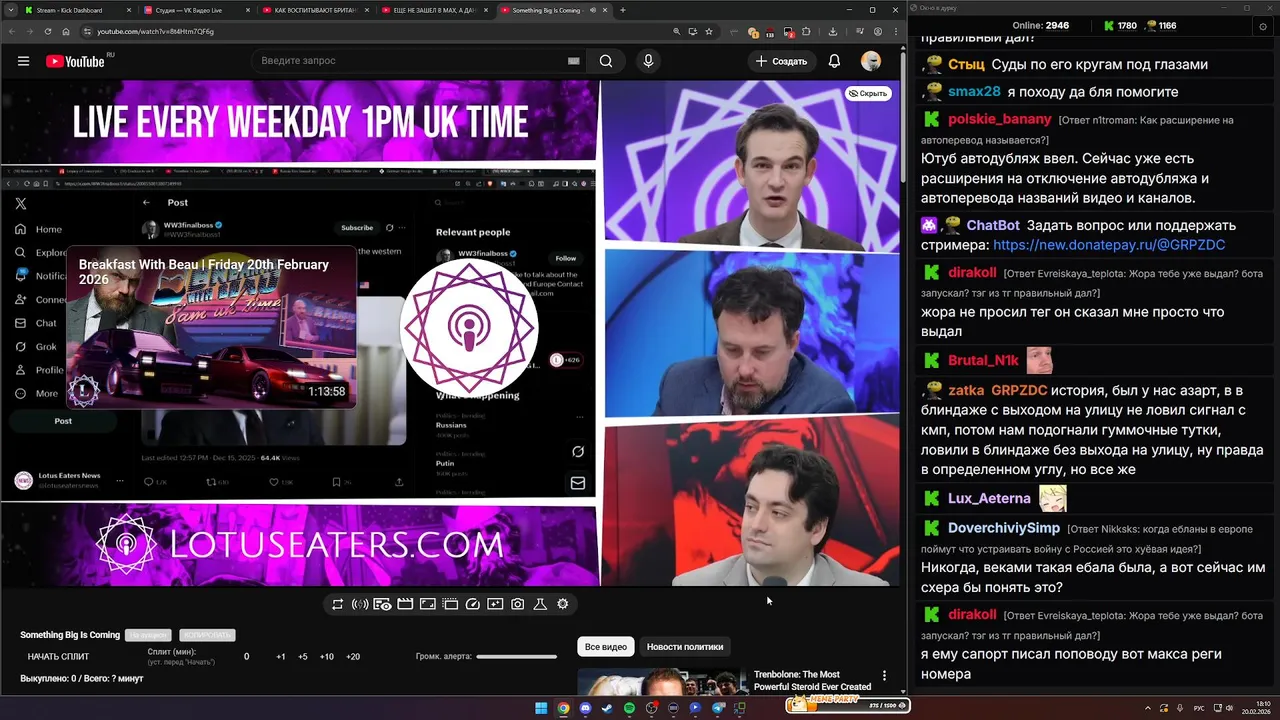Open the Chrome tab search dropdown arrow

coord(11,10)
